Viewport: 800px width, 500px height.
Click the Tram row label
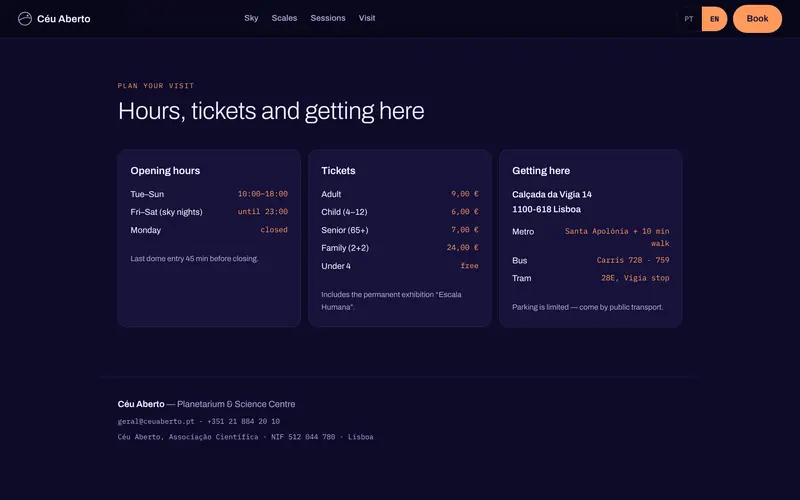(x=521, y=279)
